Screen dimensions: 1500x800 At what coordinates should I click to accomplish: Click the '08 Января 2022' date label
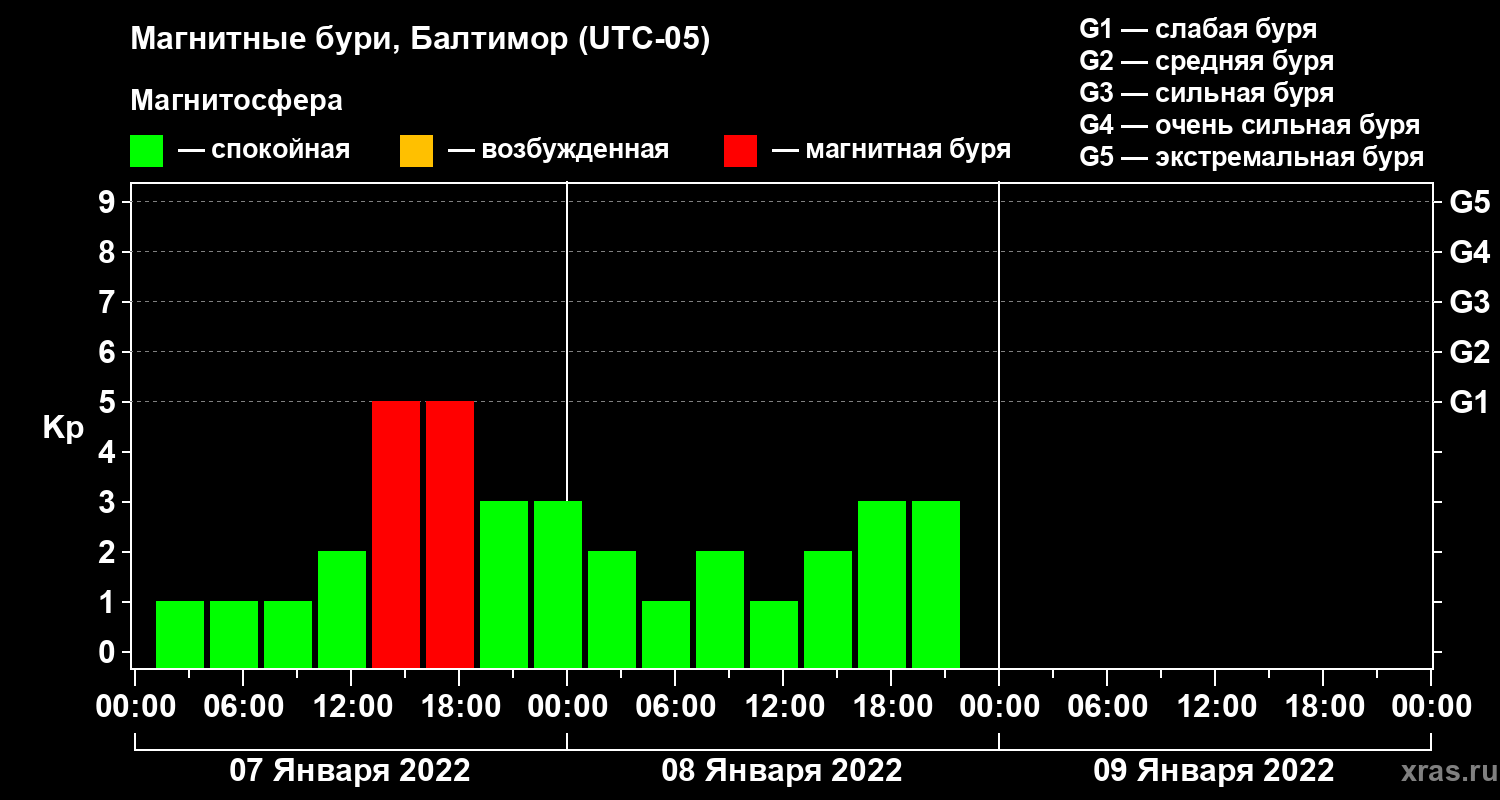[x=782, y=771]
